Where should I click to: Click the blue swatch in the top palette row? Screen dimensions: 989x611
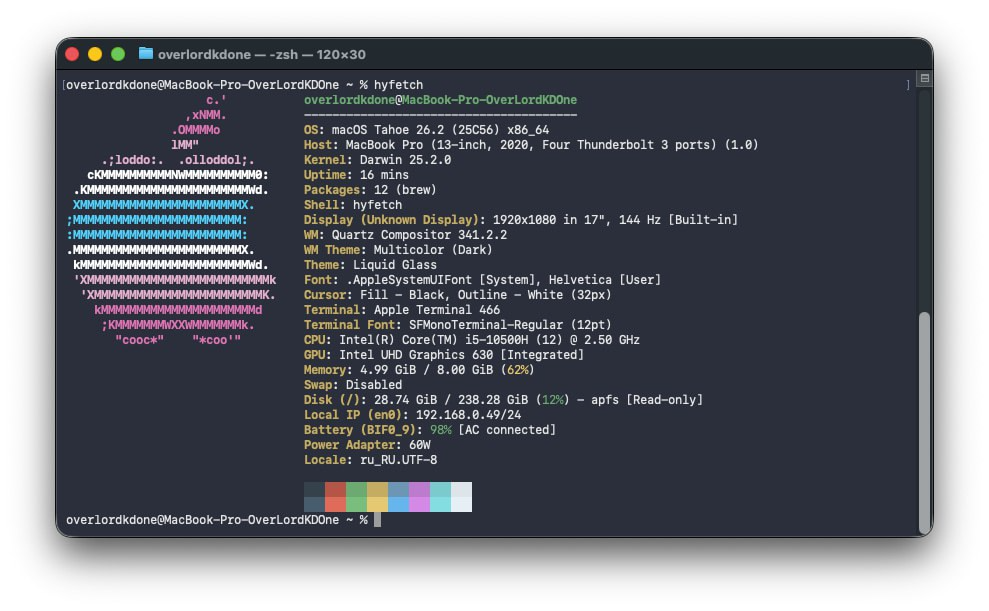398,489
